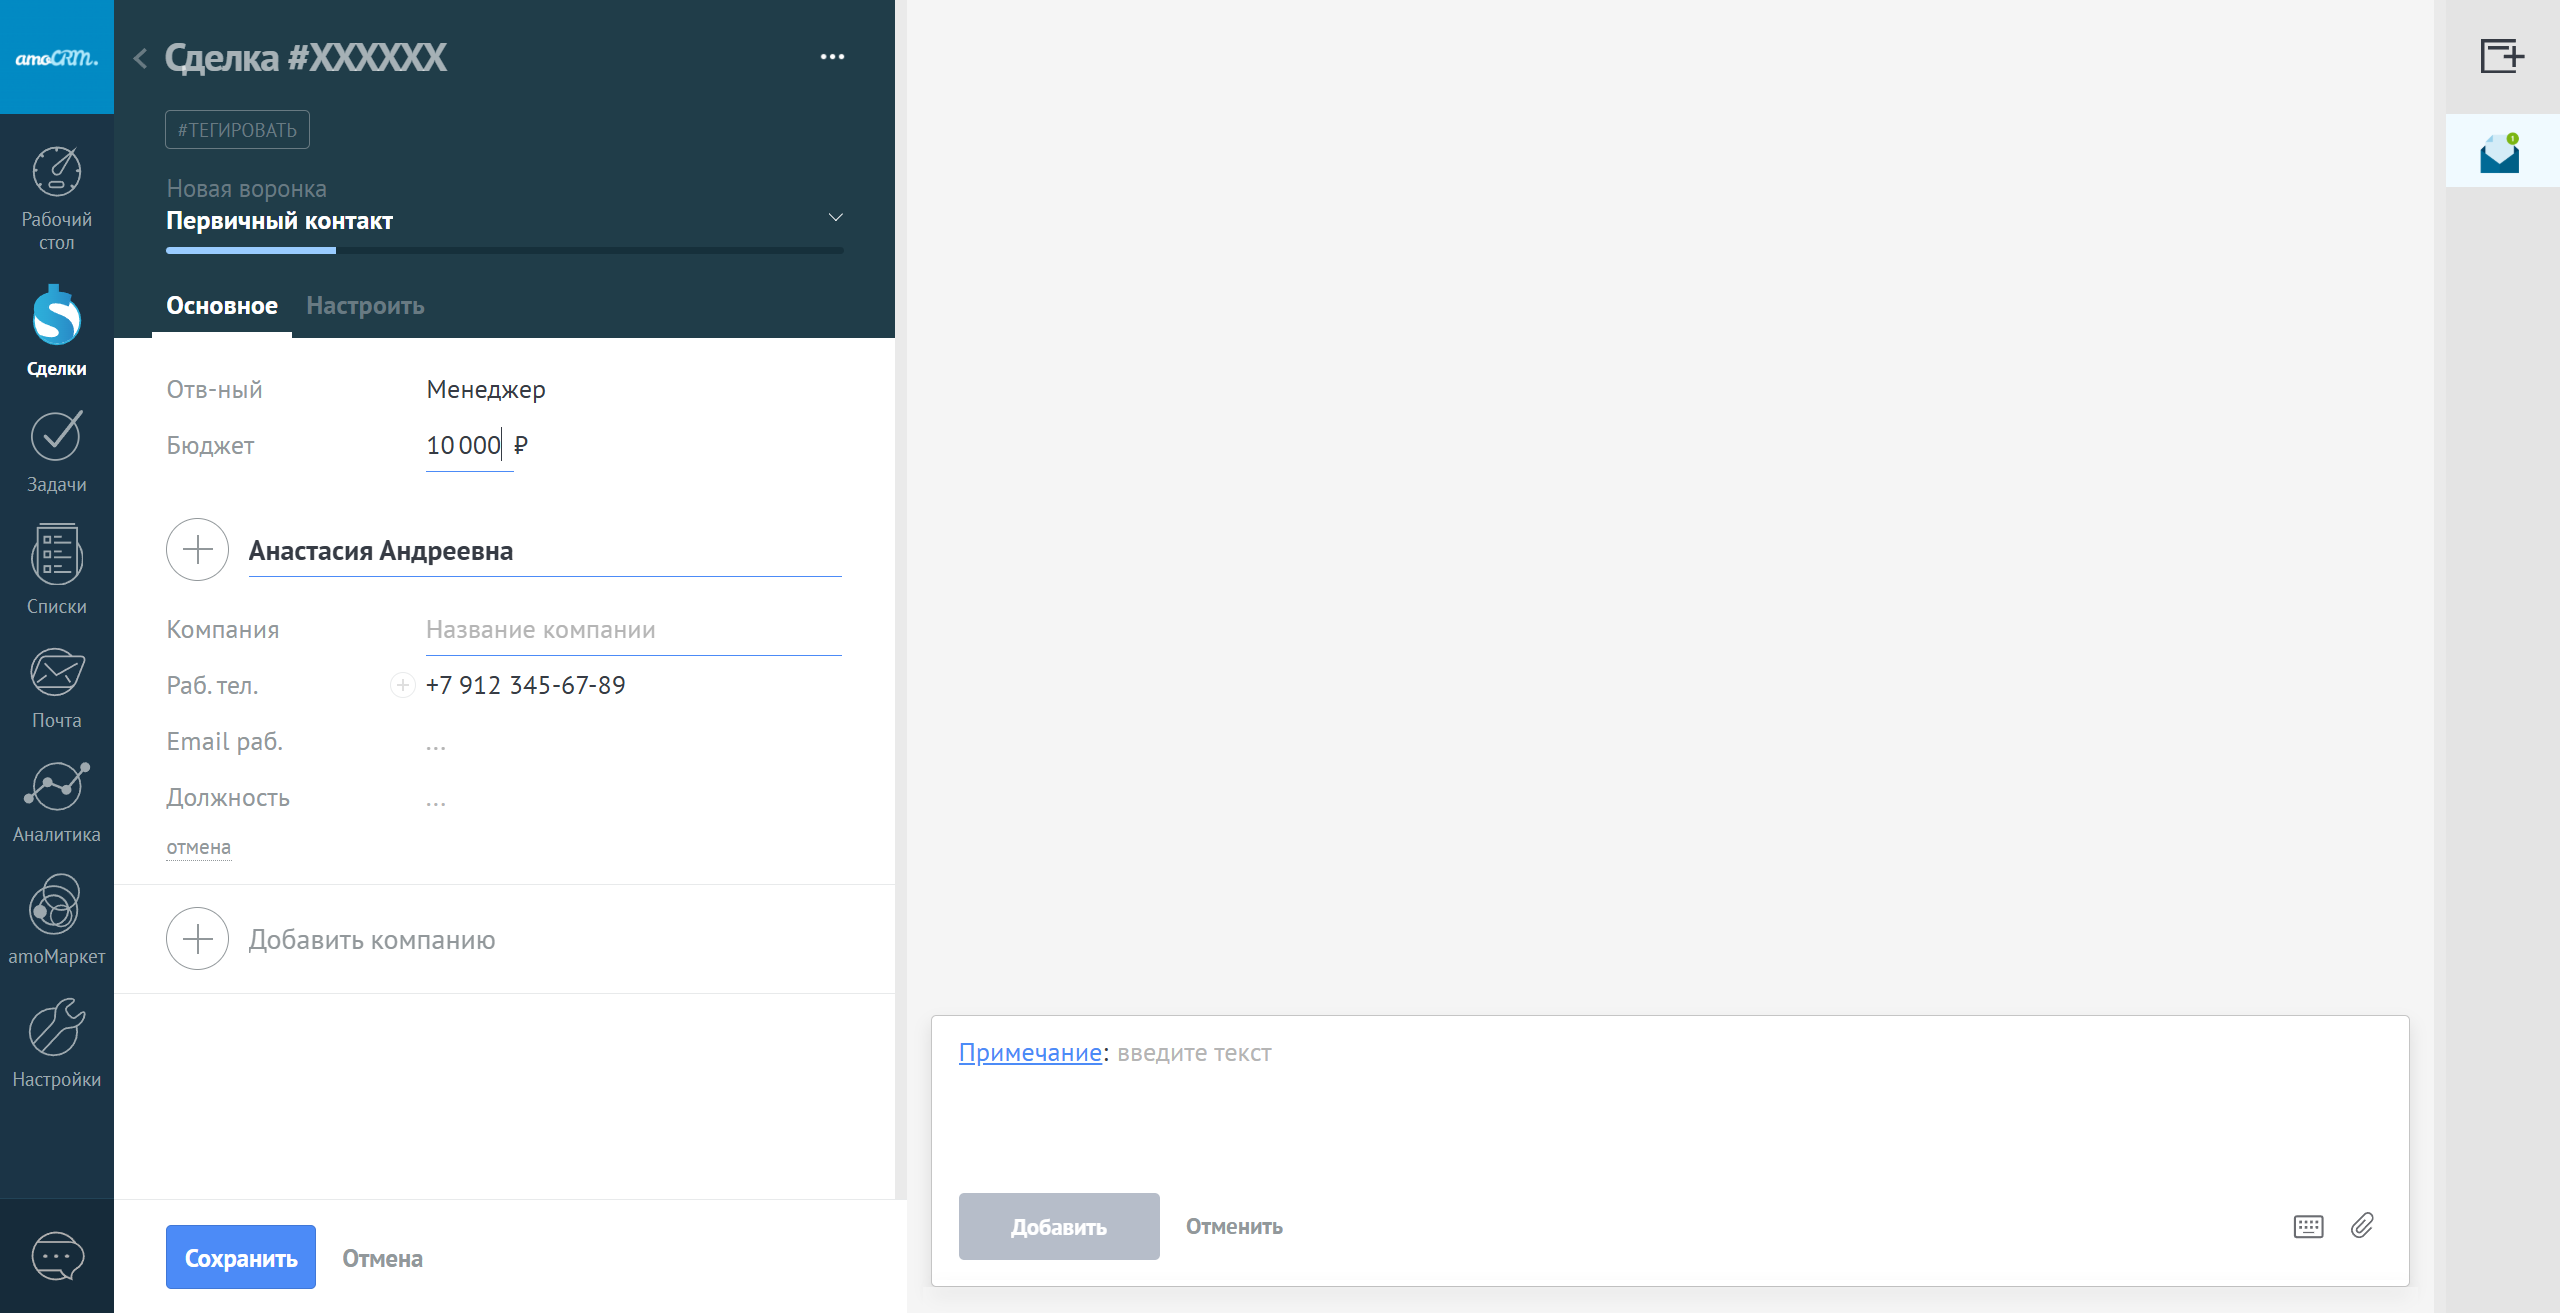Open the three-dots deal menu

coord(832,57)
